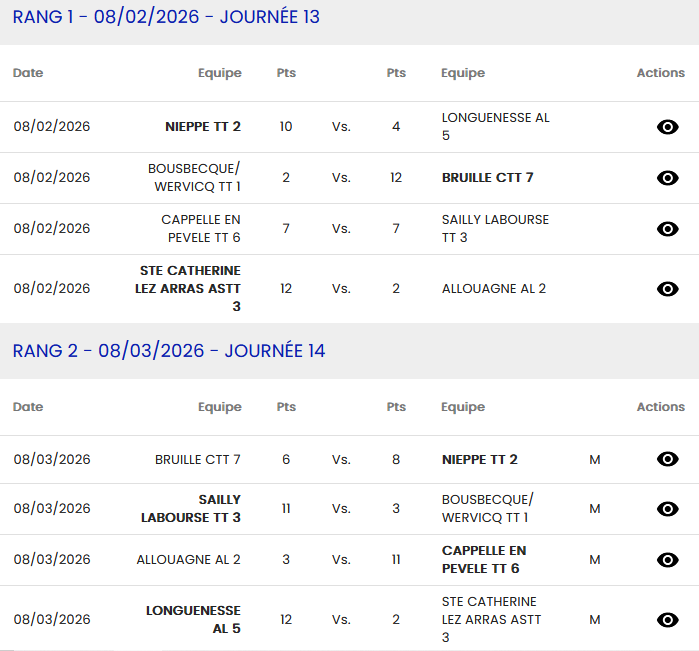Click the BRUILLE CTT 7 winning team in Journée 13
The width and height of the screenshot is (699, 651).
(487, 178)
